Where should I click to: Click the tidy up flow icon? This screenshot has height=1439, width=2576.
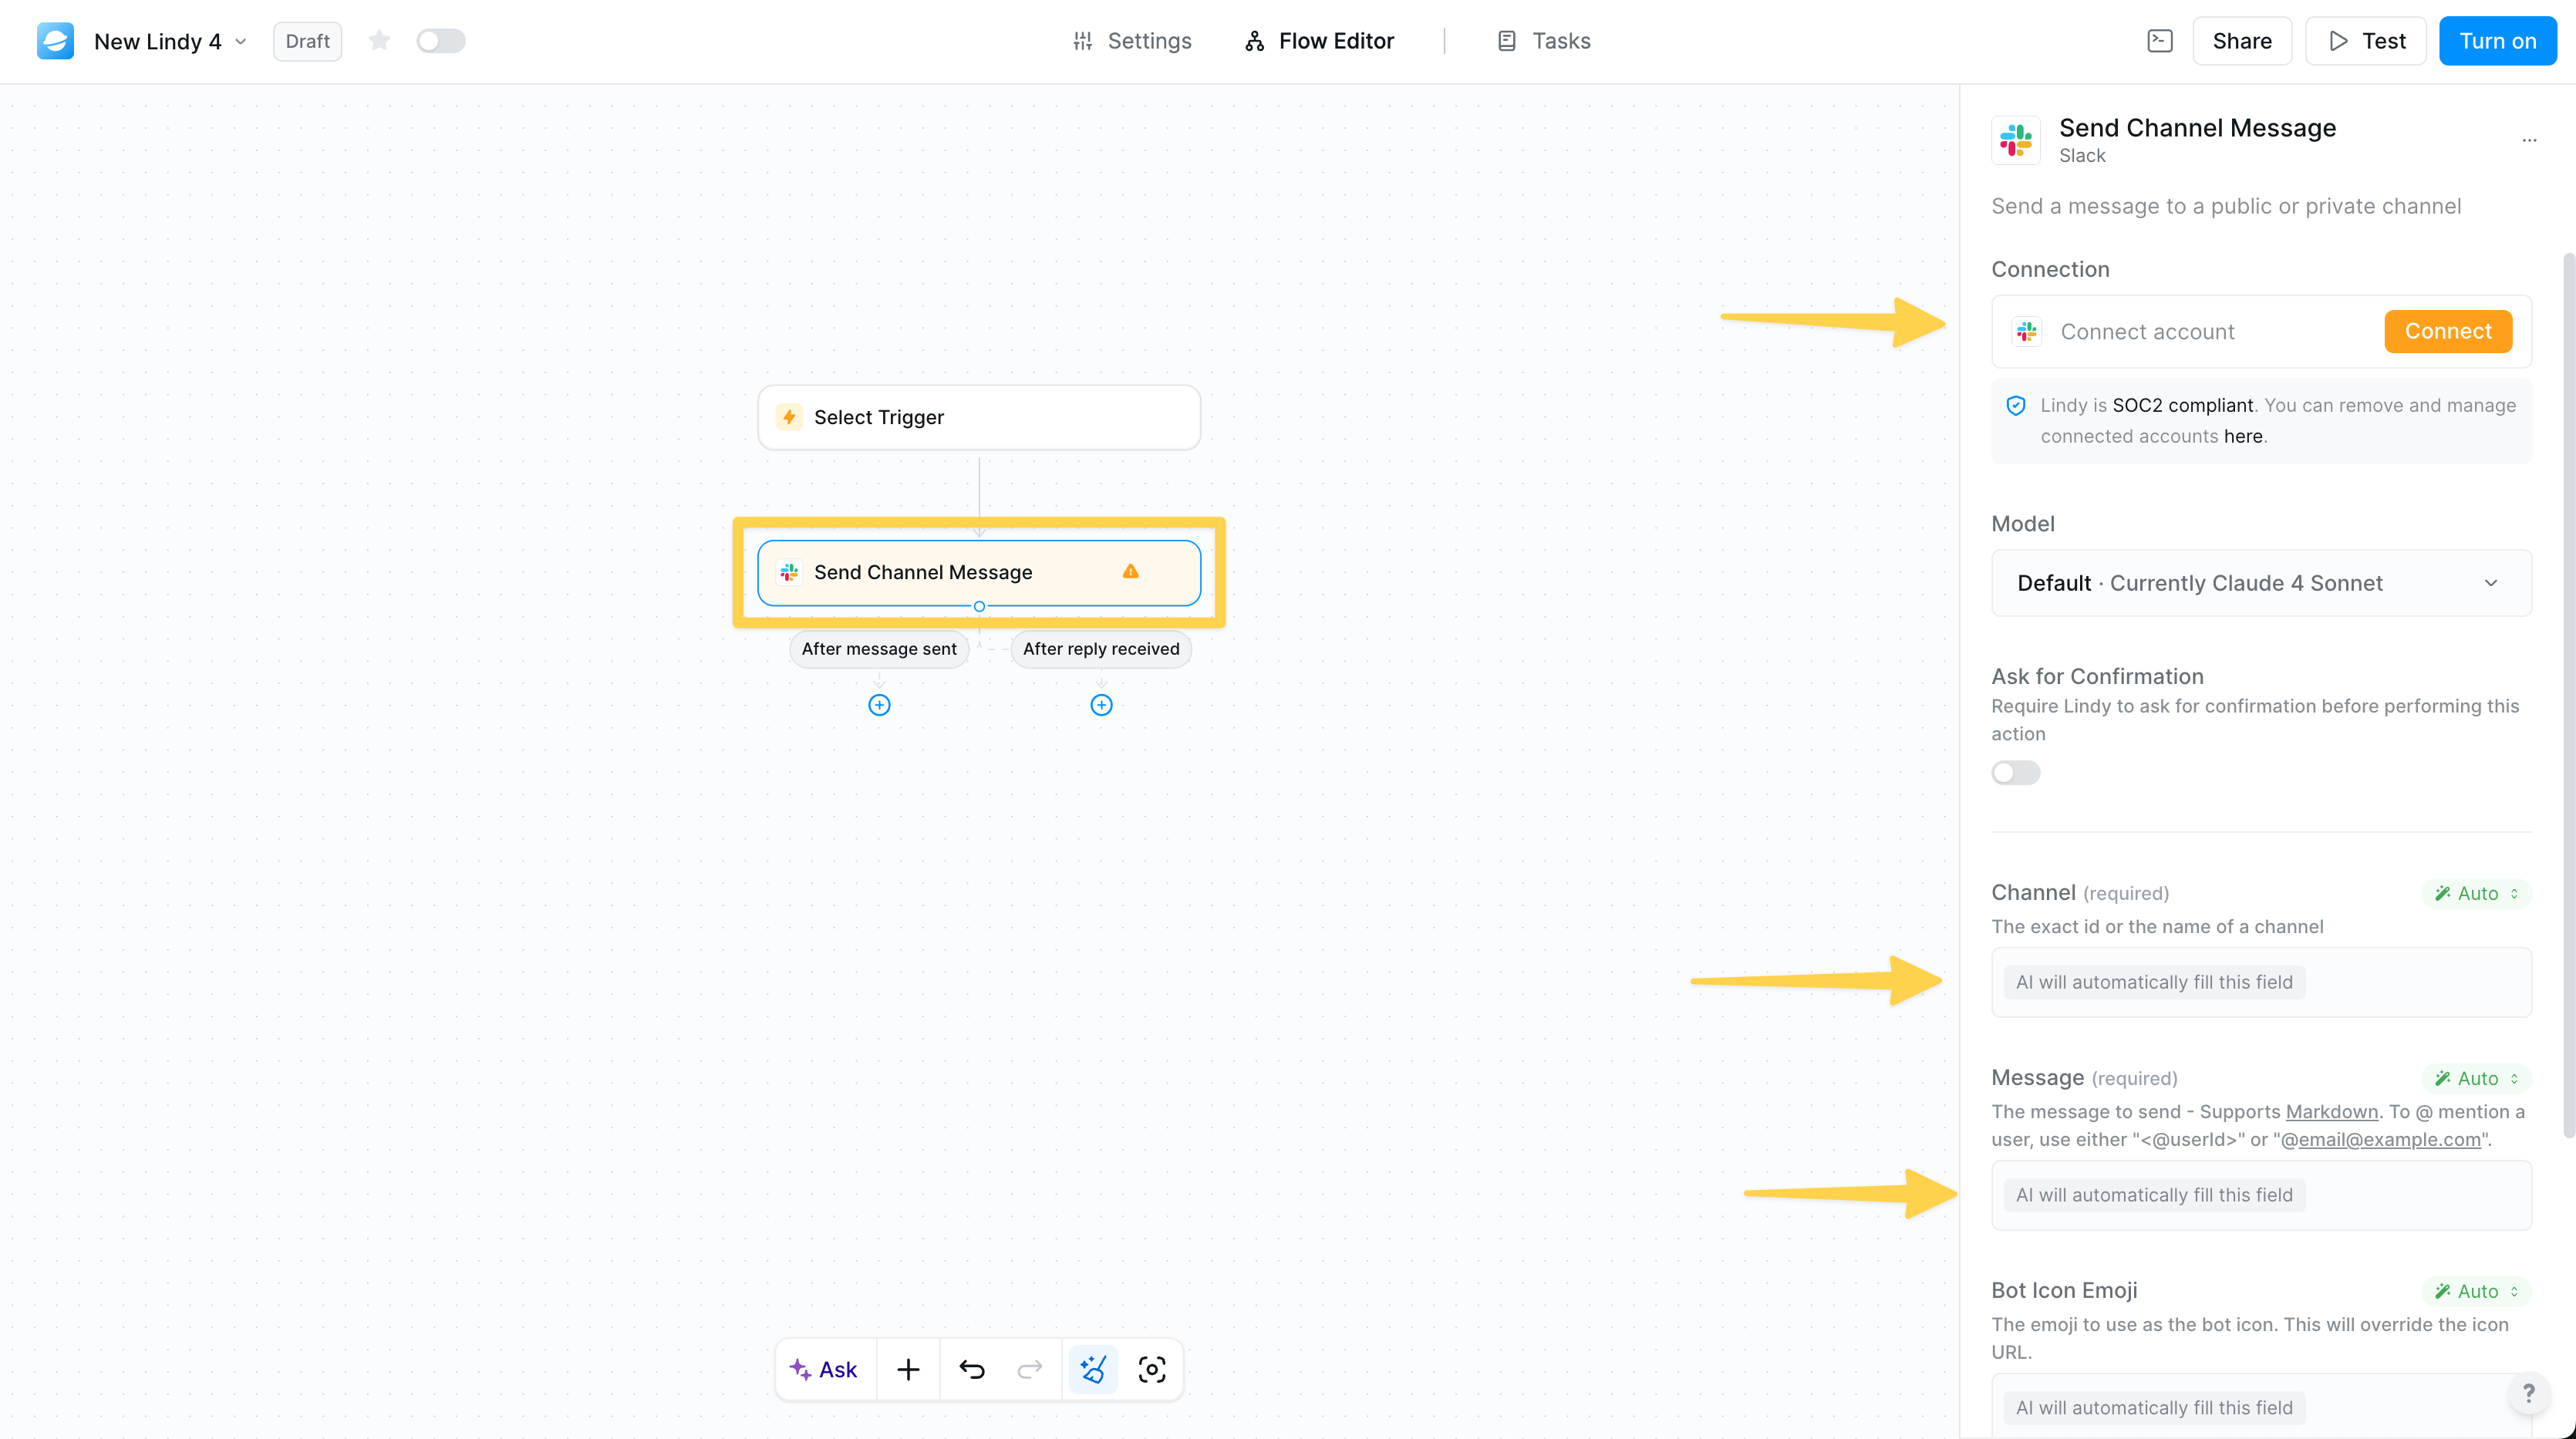click(x=1093, y=1369)
